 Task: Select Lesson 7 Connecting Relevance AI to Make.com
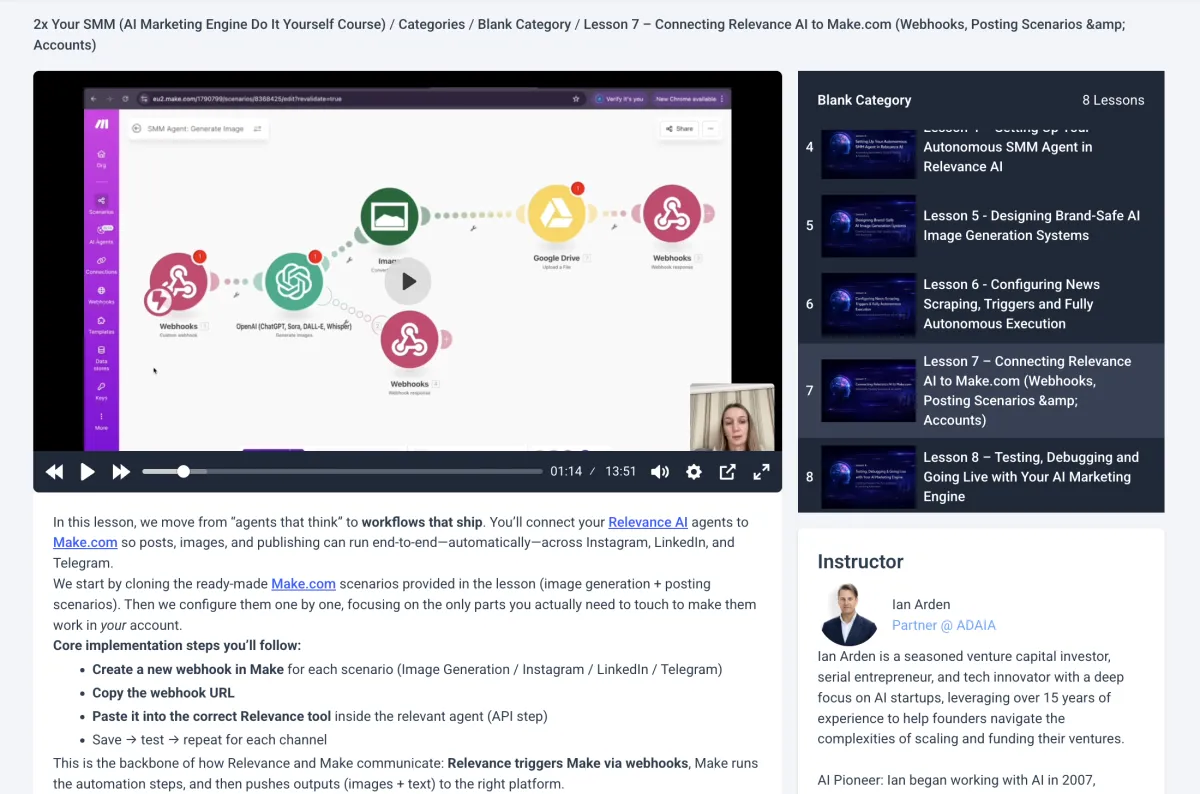tap(981, 391)
